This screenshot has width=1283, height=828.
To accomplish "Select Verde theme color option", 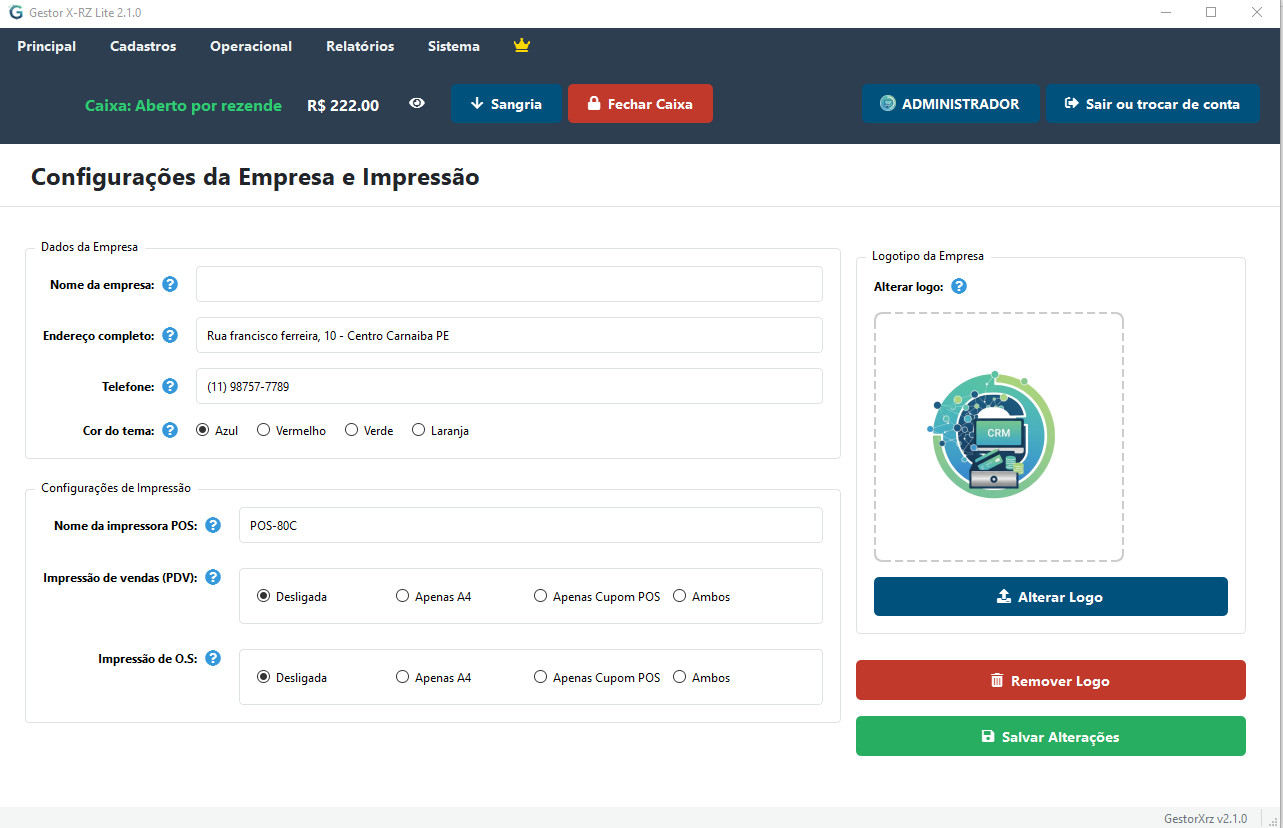I will (x=352, y=430).
